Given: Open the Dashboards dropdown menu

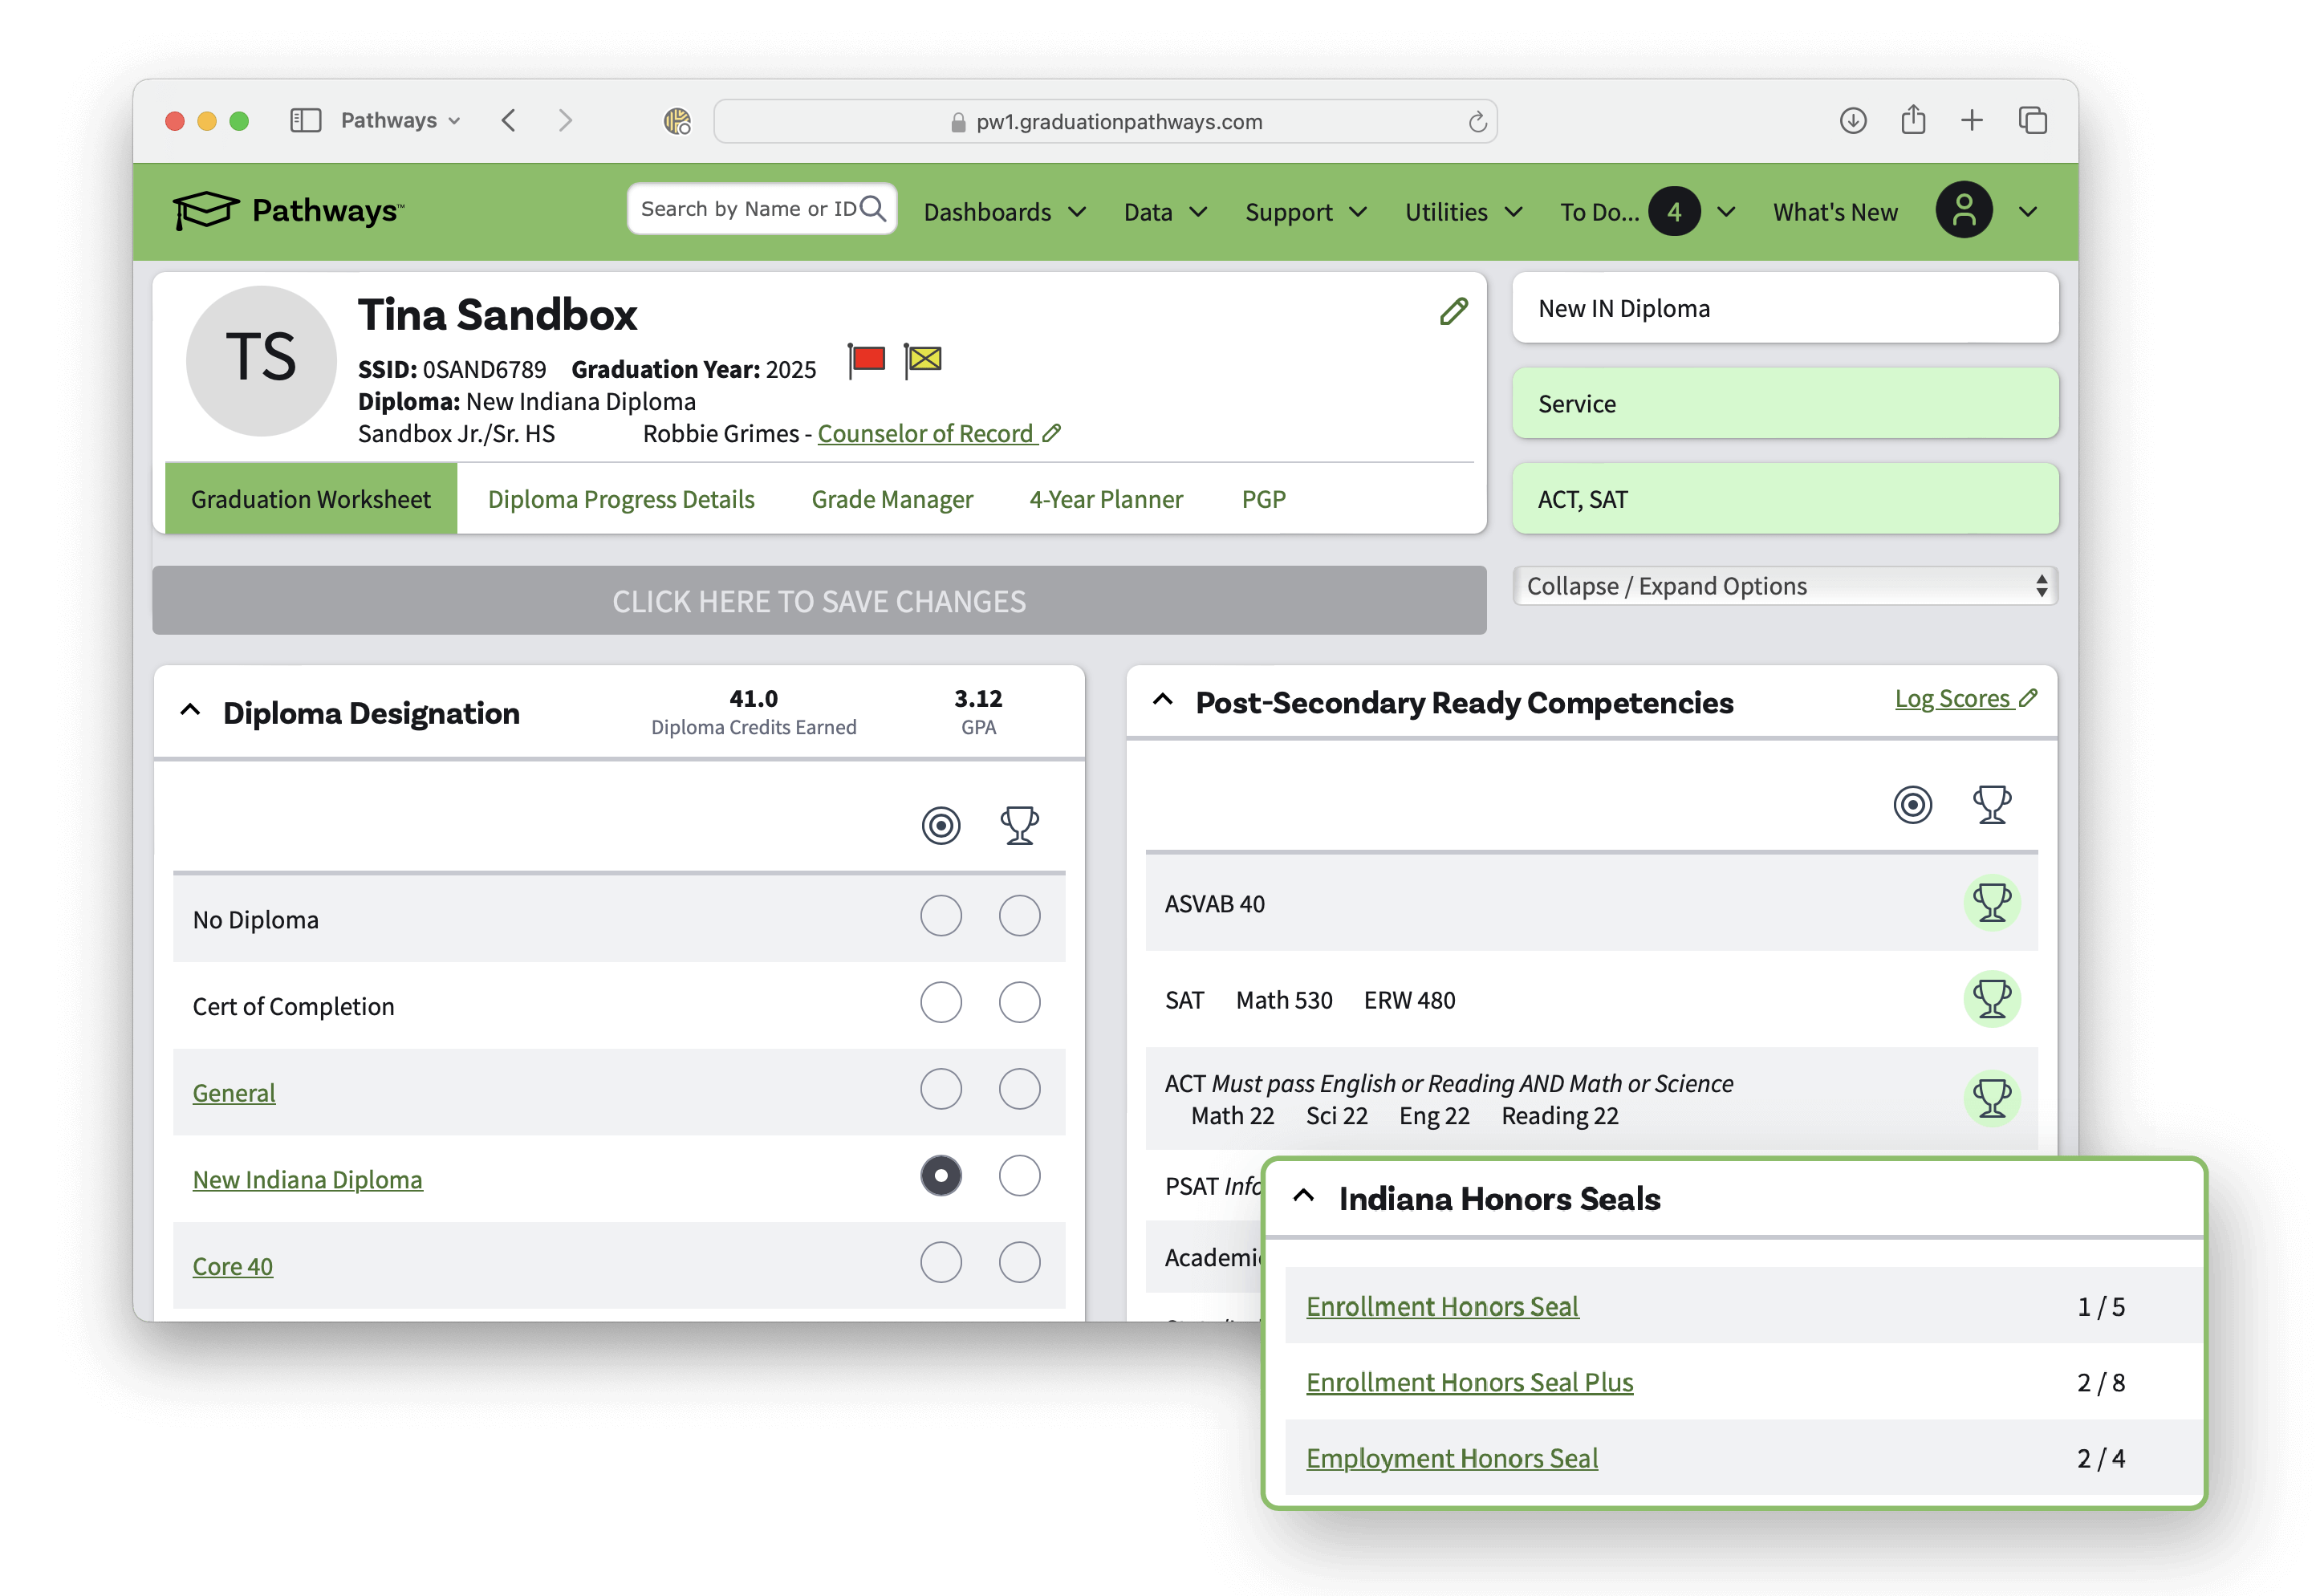Looking at the screenshot, I should point(1004,212).
